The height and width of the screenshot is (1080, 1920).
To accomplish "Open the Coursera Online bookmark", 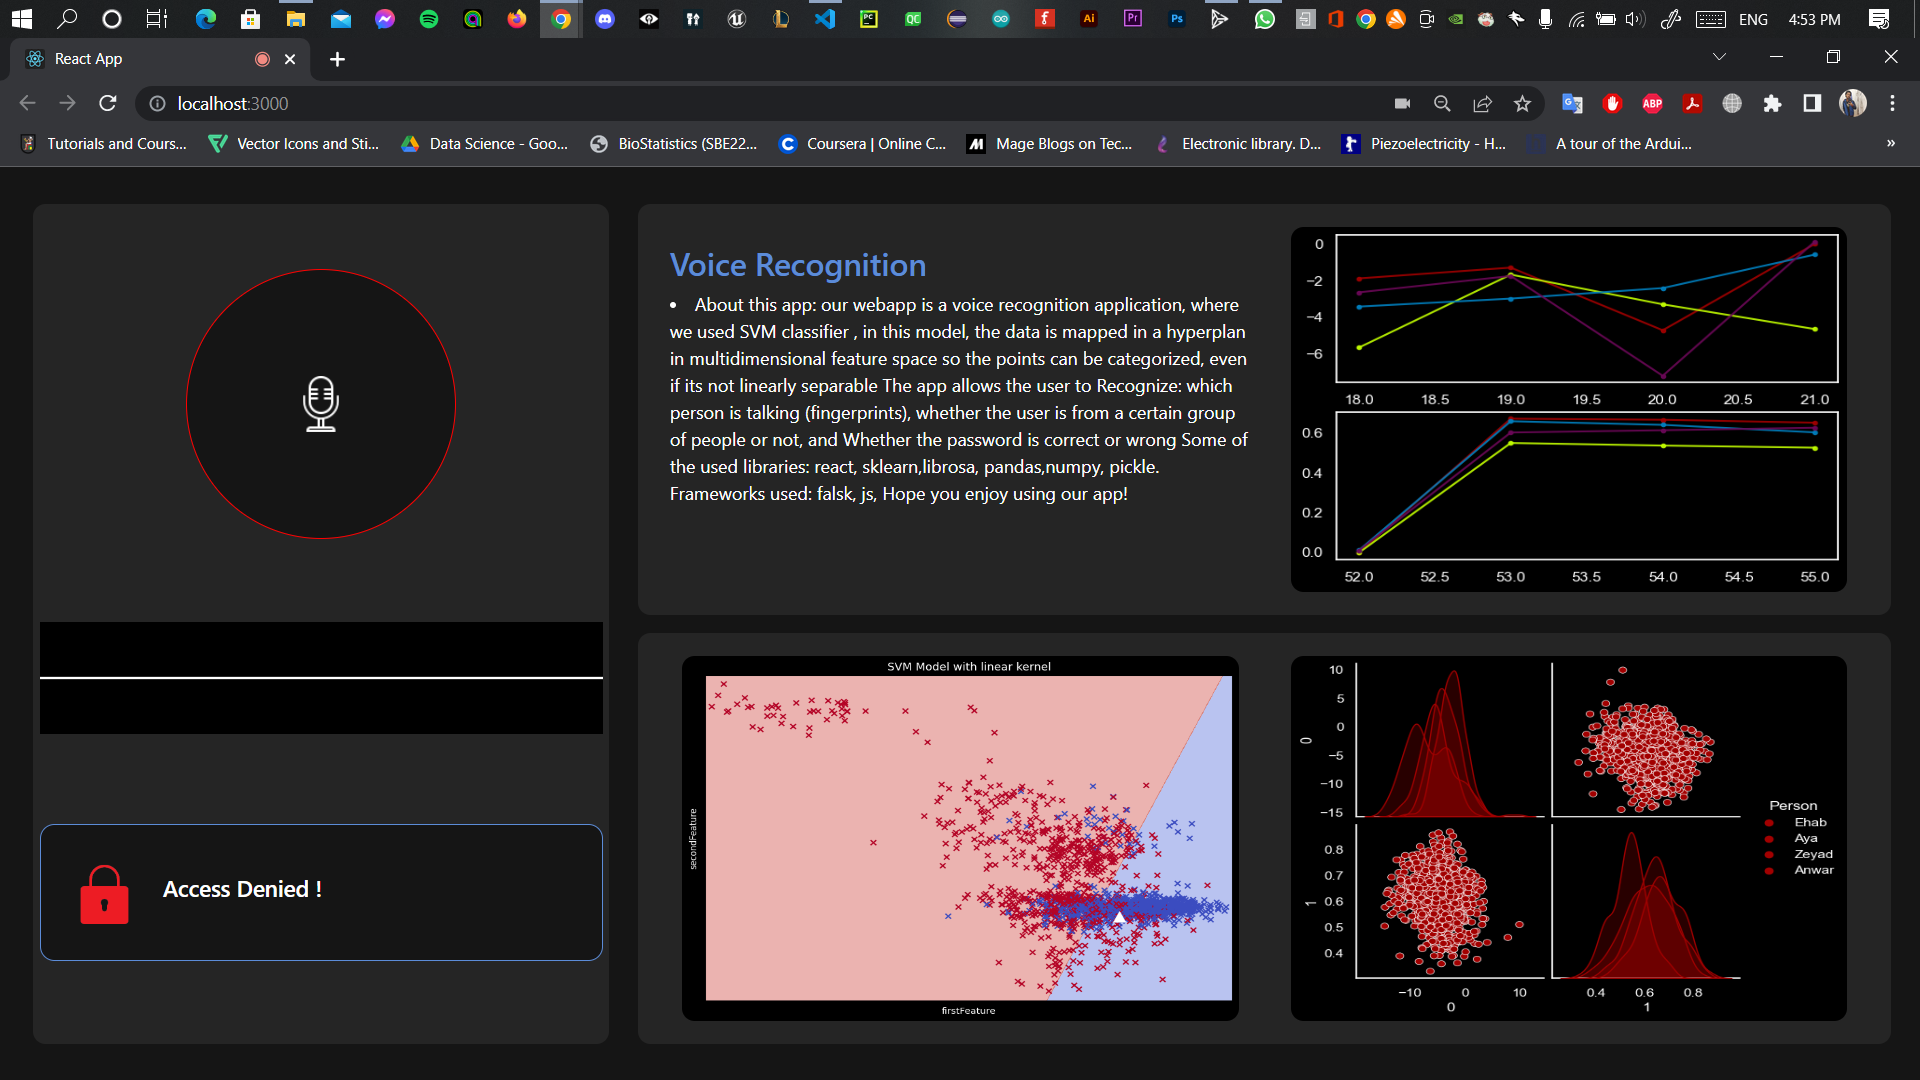I will 862,143.
